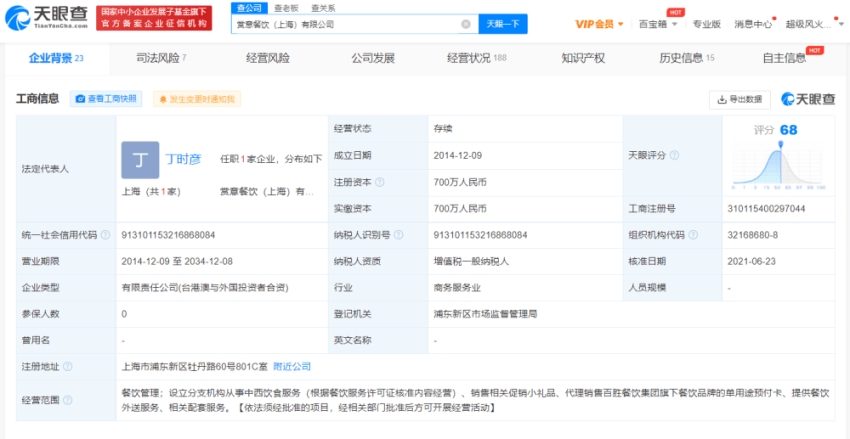The width and height of the screenshot is (850, 439).
Task: Click the 天眼一下 search button
Action: coord(504,23)
